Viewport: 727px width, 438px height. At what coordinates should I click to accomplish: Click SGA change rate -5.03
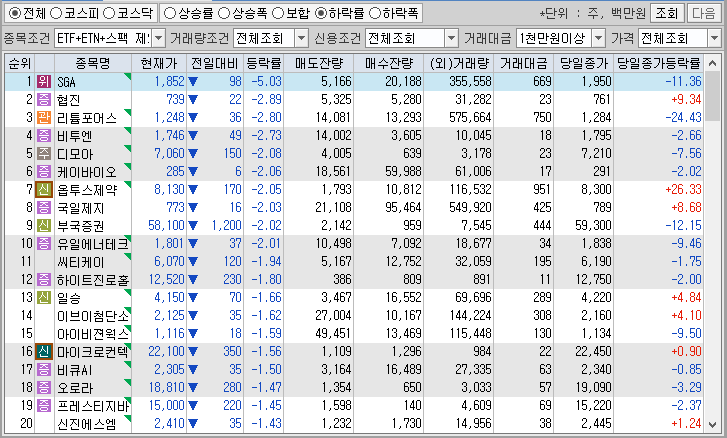pos(267,82)
